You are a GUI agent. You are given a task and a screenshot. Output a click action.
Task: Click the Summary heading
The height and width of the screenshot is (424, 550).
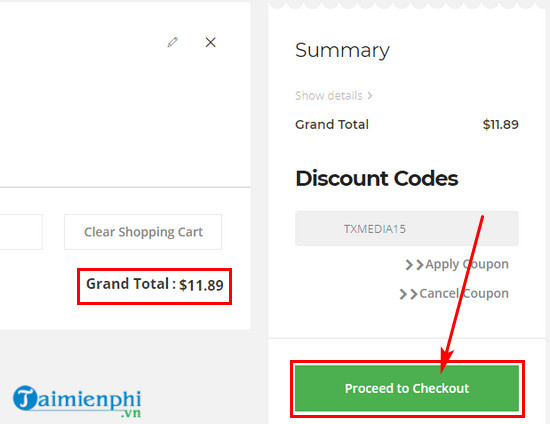(342, 51)
